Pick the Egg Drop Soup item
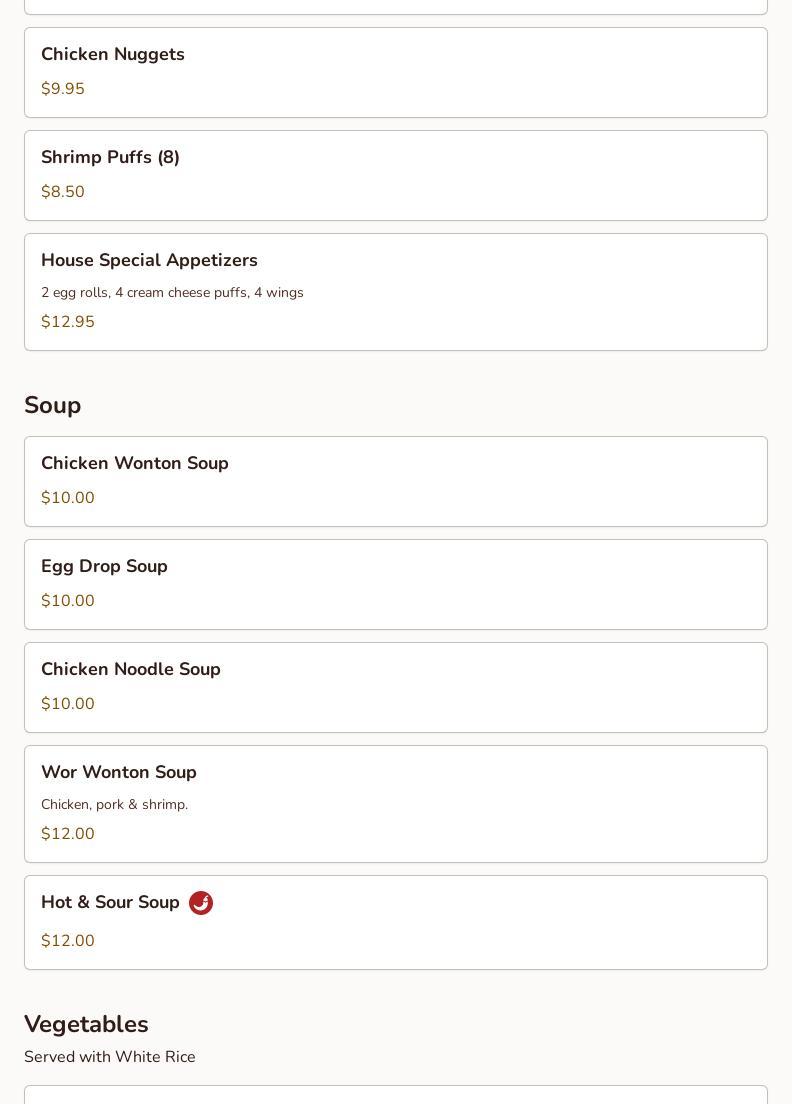 (x=104, y=567)
